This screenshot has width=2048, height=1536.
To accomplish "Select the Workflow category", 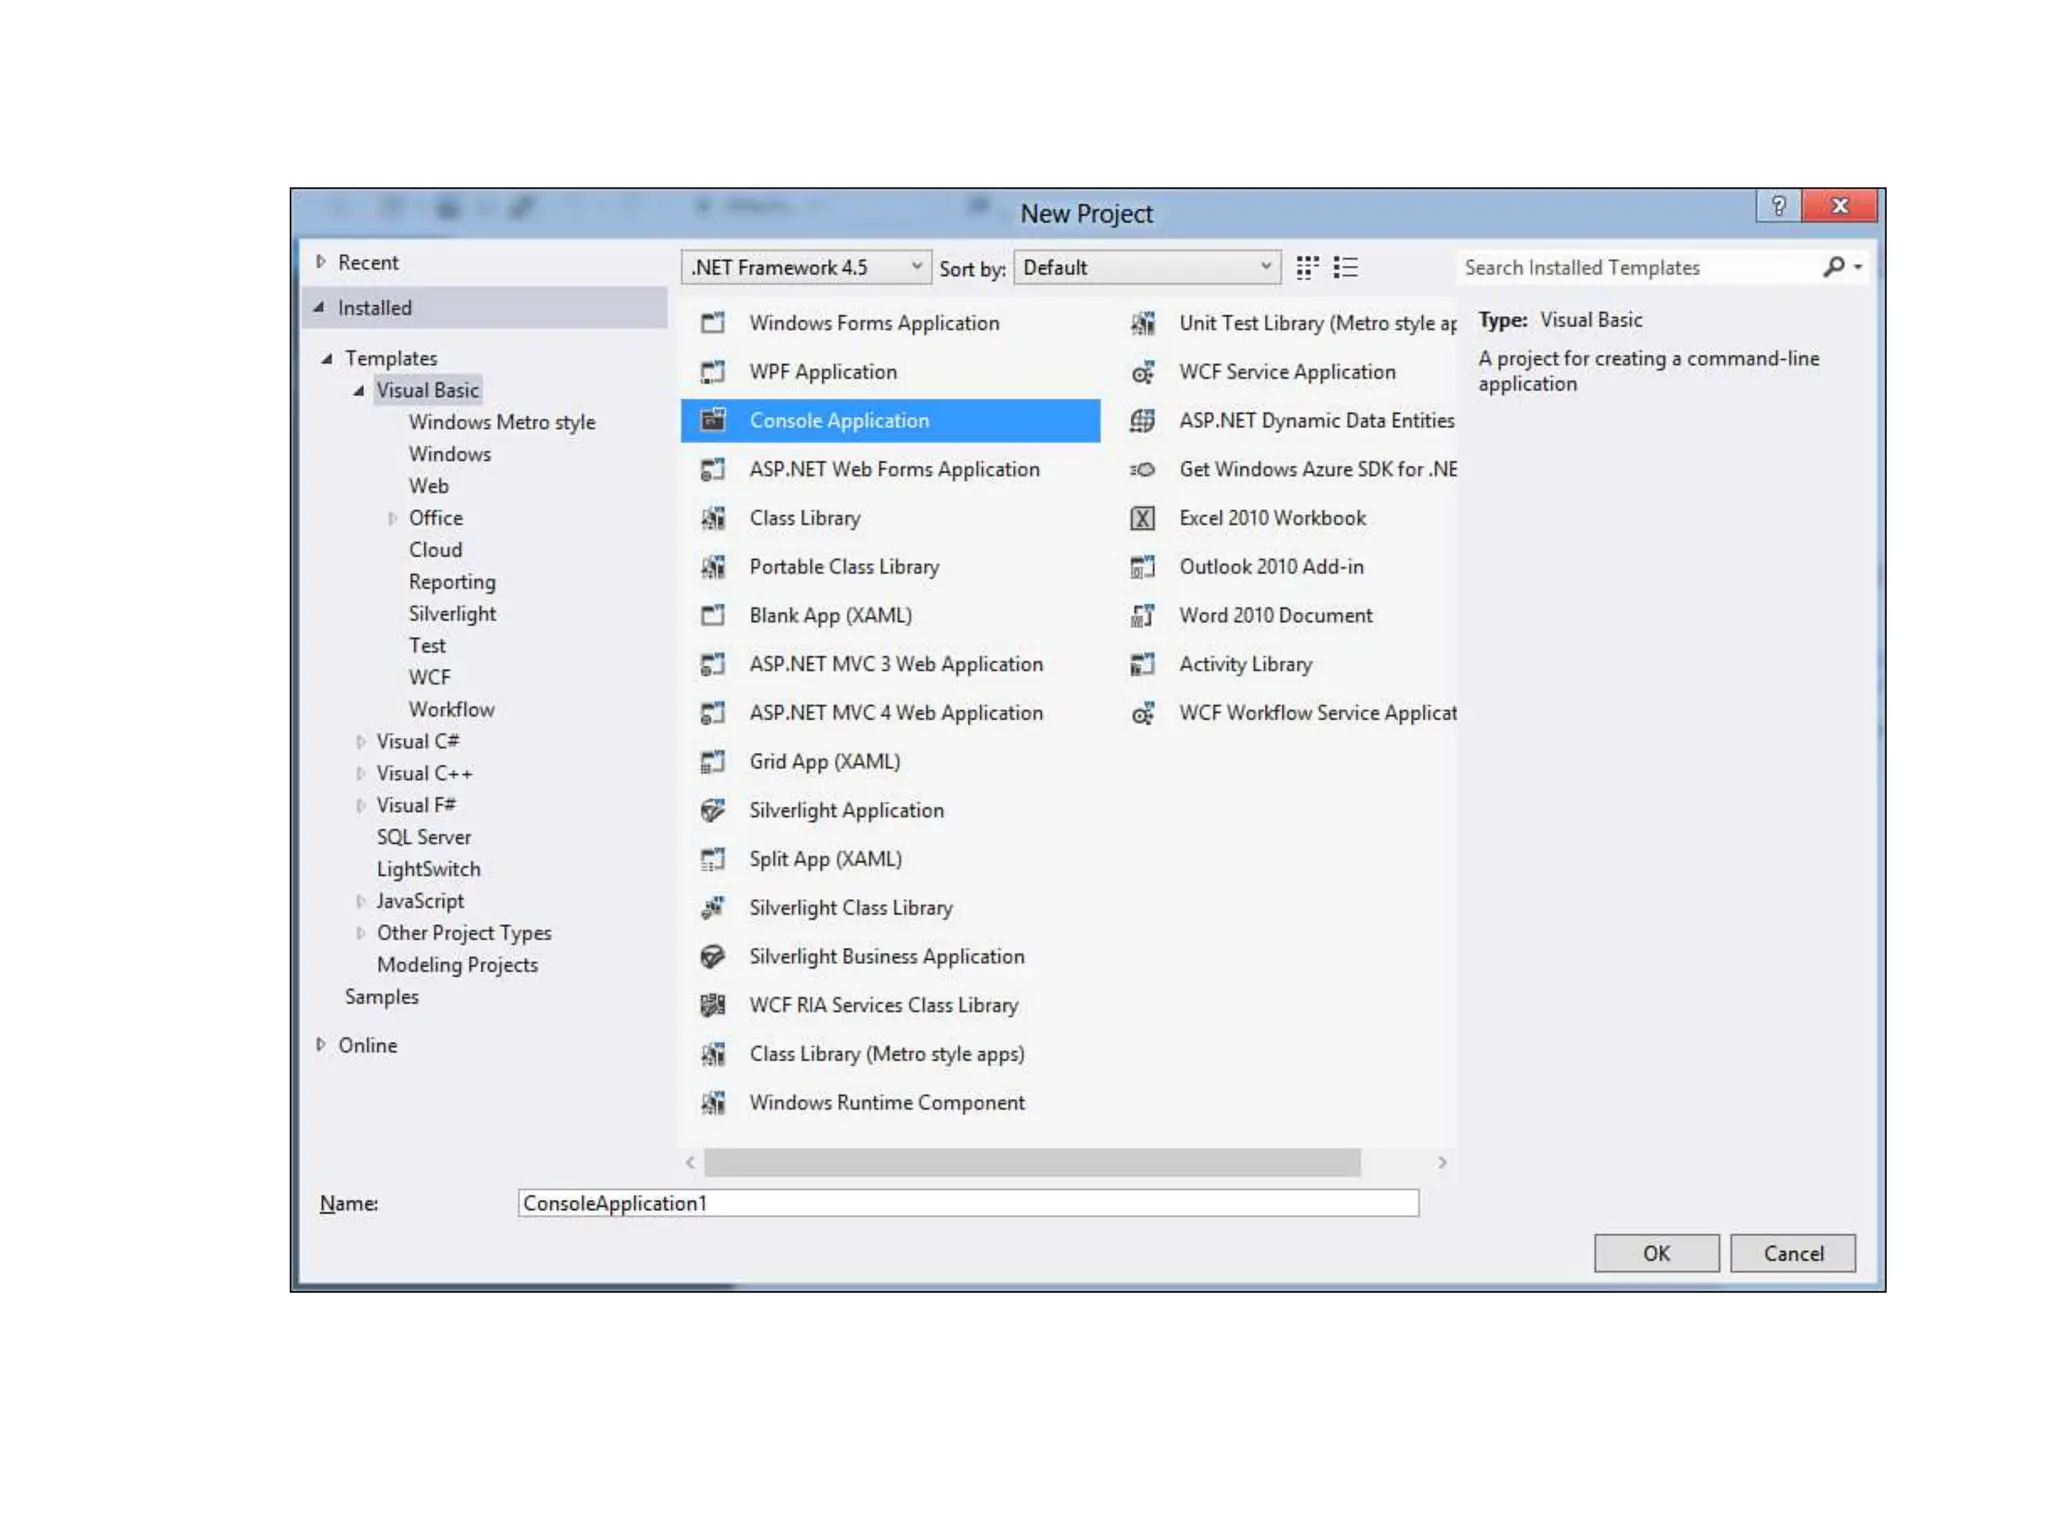I will [451, 710].
